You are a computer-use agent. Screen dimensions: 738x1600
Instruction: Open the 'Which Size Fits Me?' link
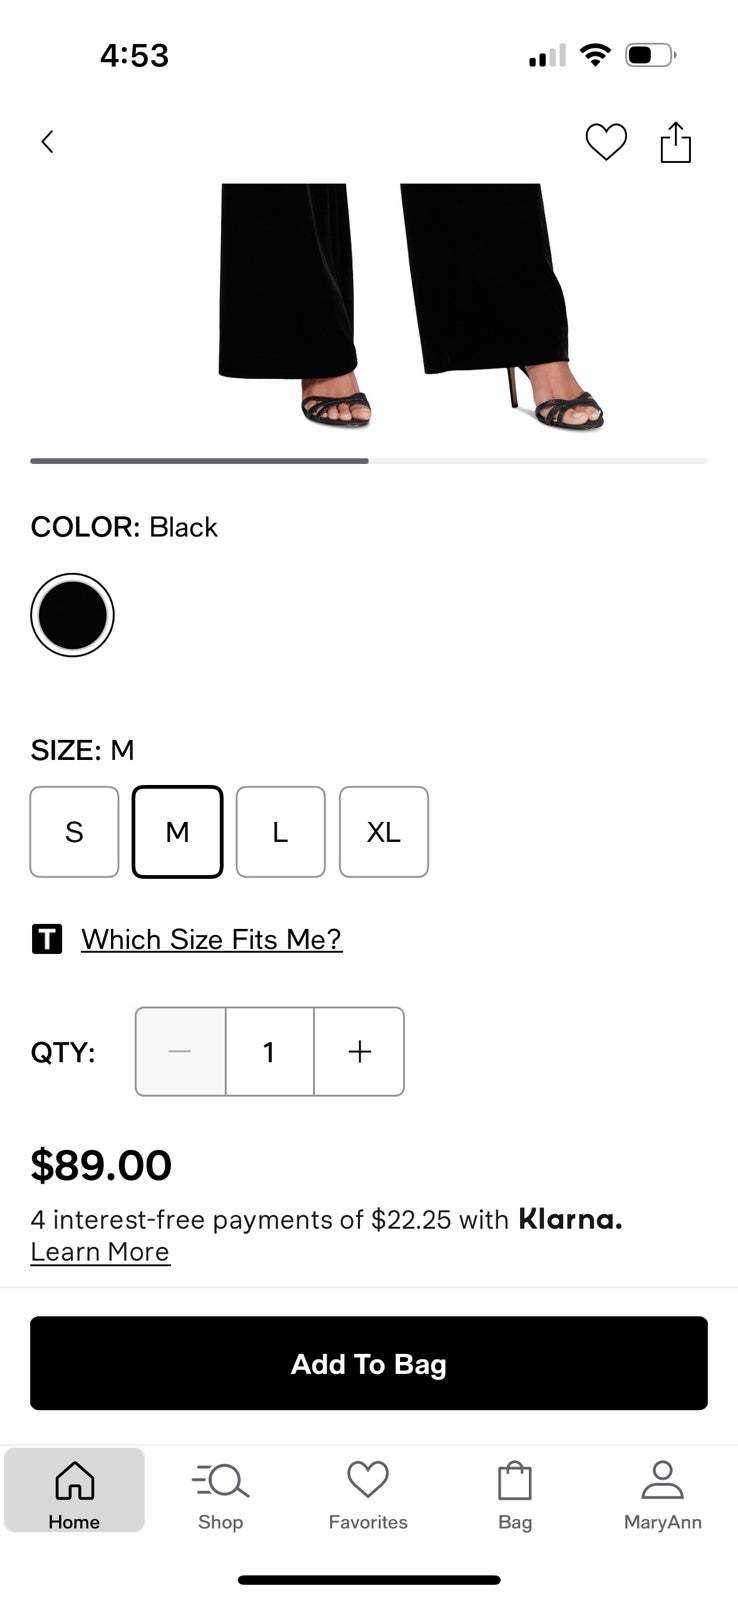point(211,939)
